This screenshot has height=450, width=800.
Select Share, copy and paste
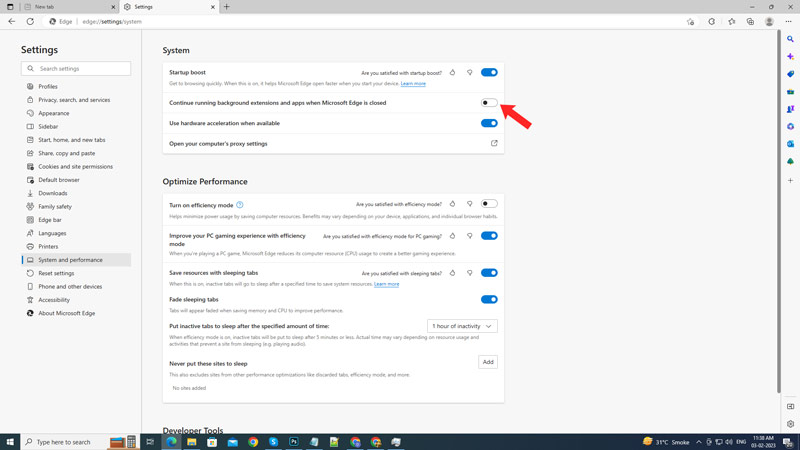click(x=76, y=153)
